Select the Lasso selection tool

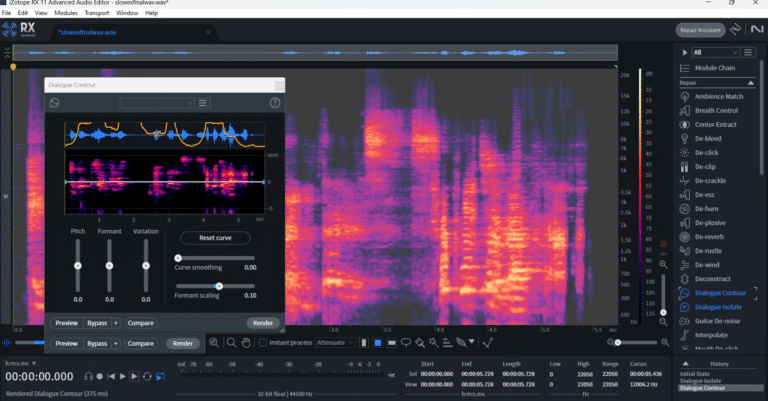tap(406, 343)
